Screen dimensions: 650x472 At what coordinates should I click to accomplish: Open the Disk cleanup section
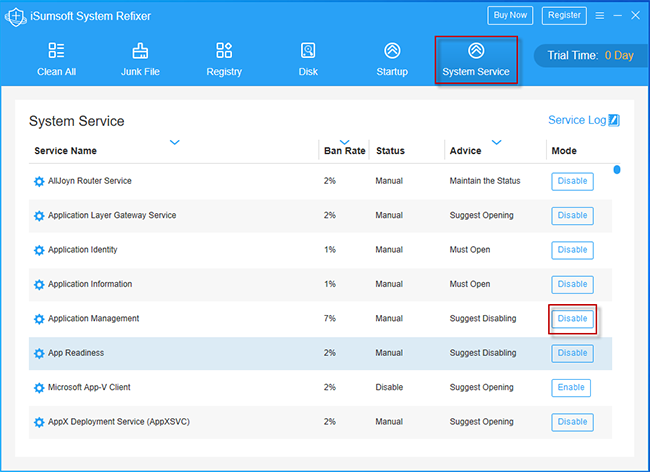(x=308, y=59)
